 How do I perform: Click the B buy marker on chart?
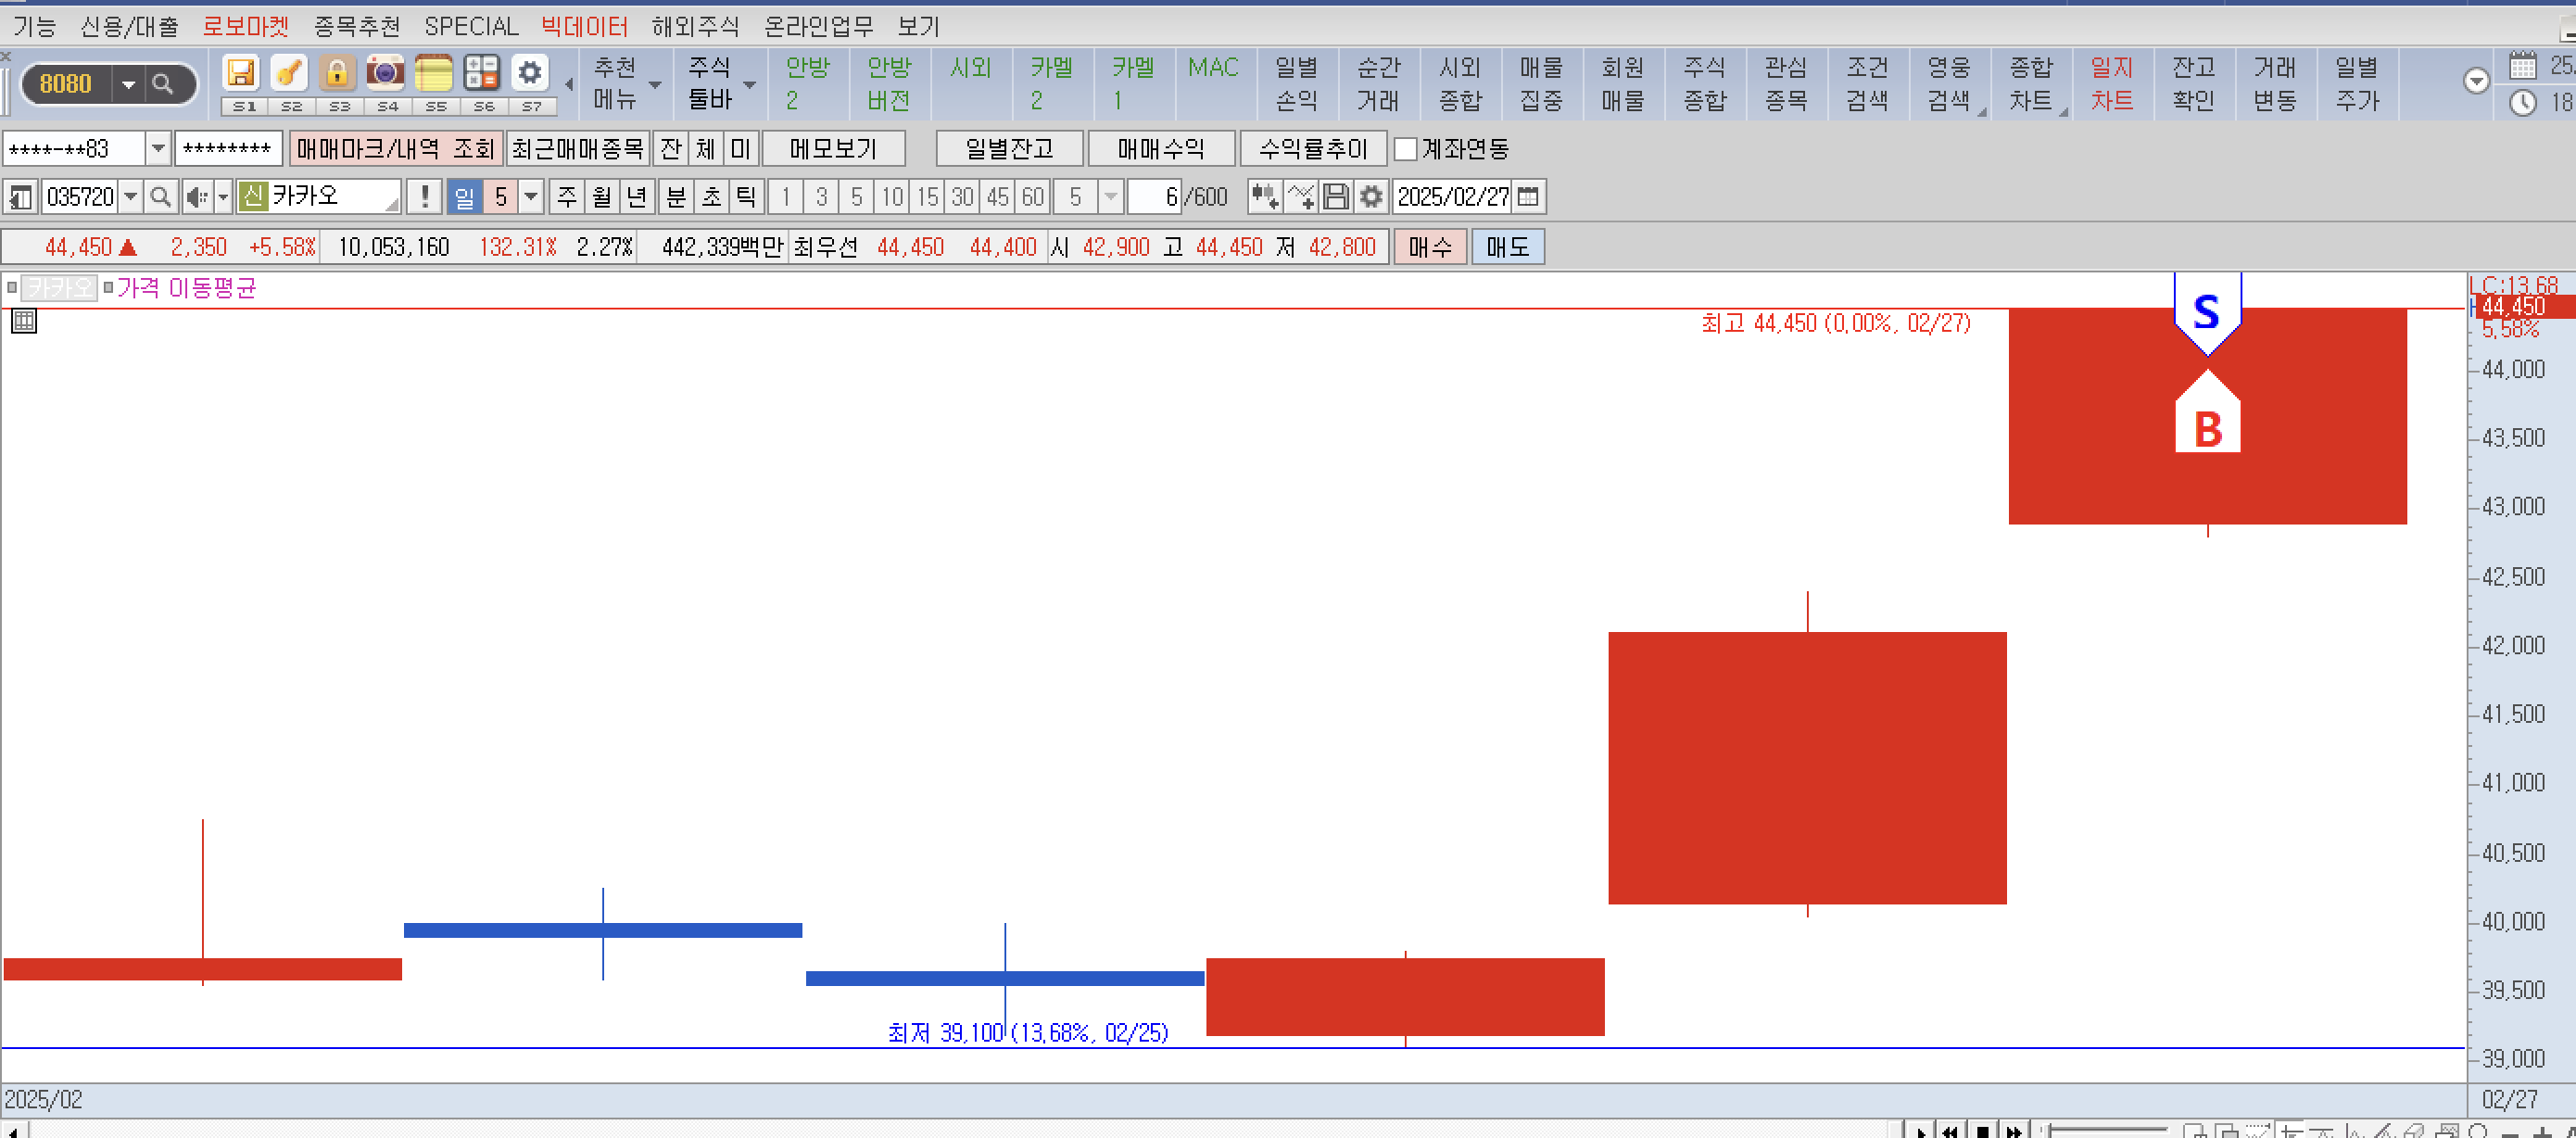pyautogui.click(x=2207, y=412)
